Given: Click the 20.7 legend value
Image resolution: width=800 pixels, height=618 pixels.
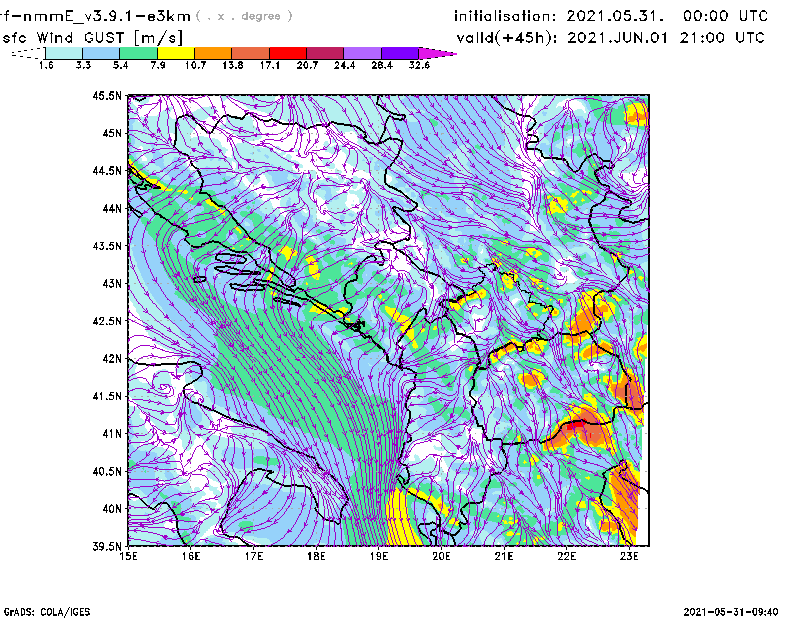Looking at the screenshot, I should [x=307, y=65].
